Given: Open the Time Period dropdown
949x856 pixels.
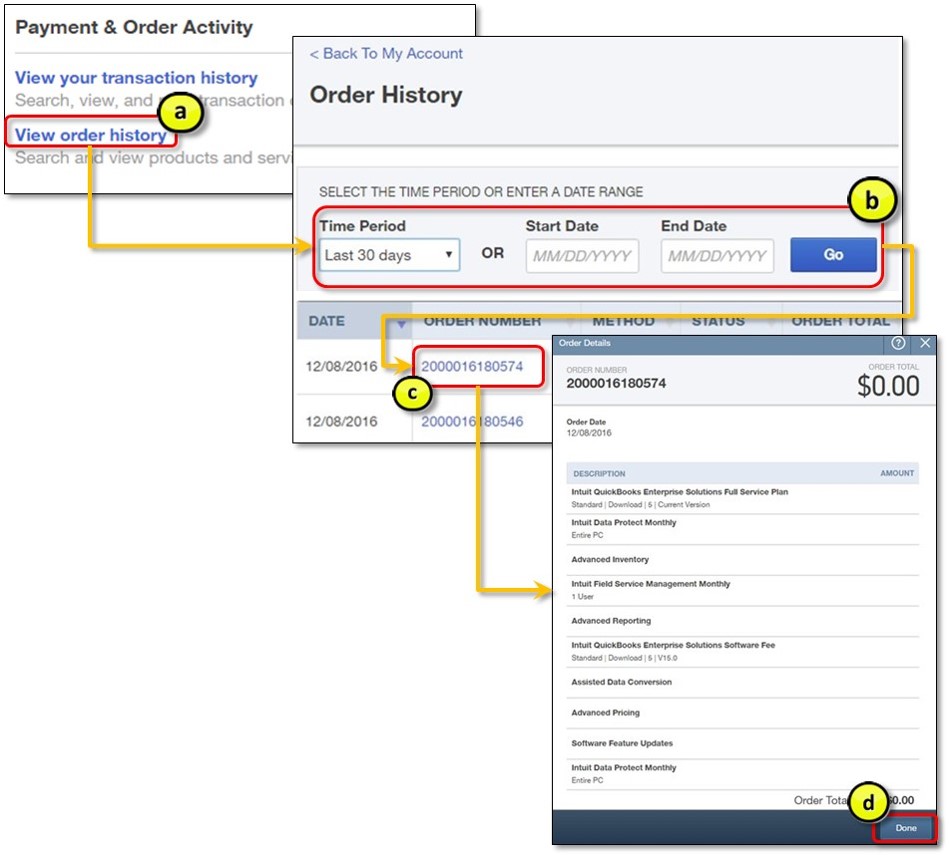Looking at the screenshot, I should [x=389, y=255].
